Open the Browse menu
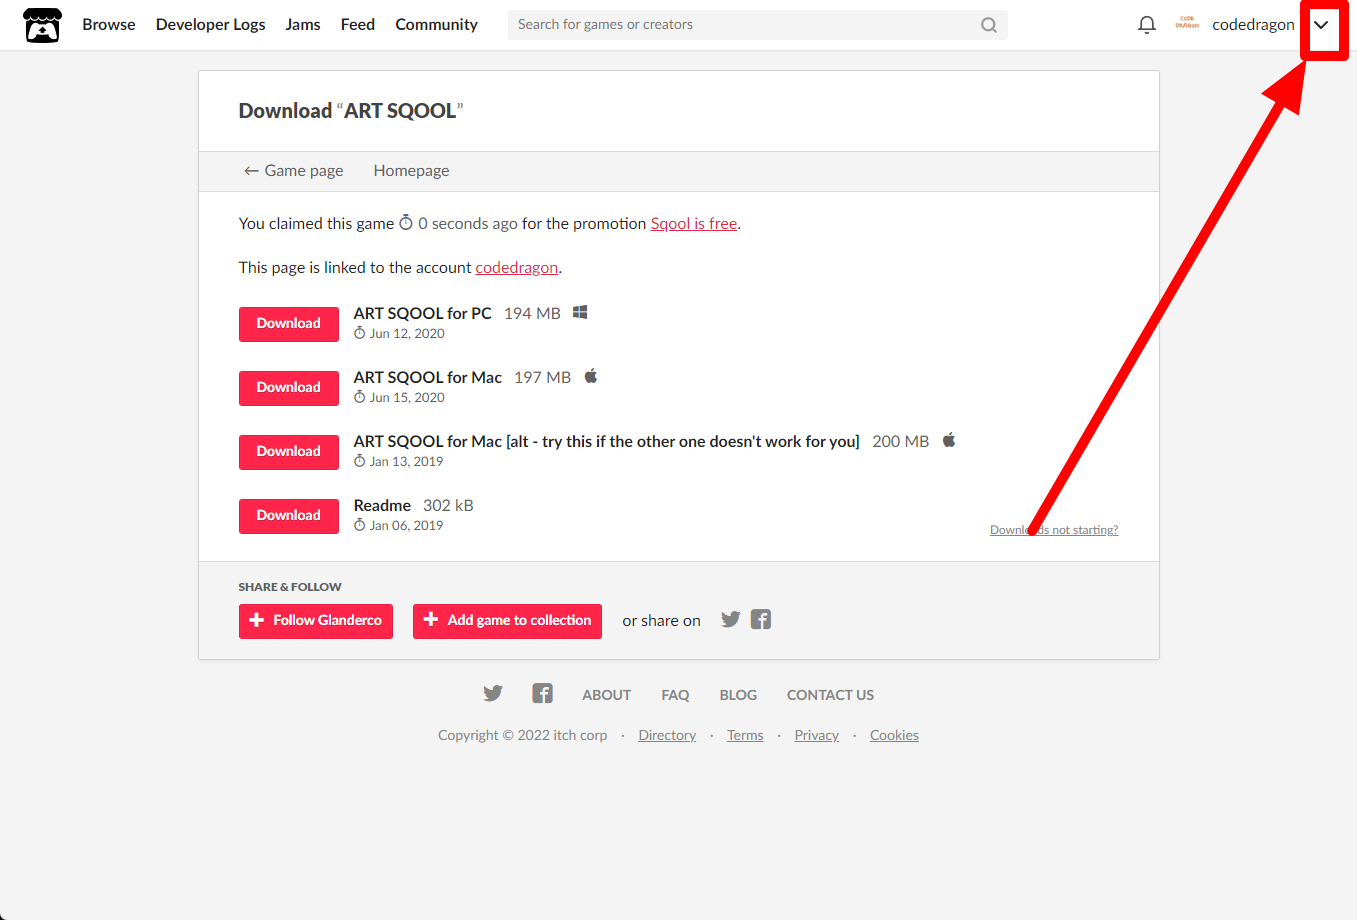This screenshot has width=1357, height=920. [109, 25]
